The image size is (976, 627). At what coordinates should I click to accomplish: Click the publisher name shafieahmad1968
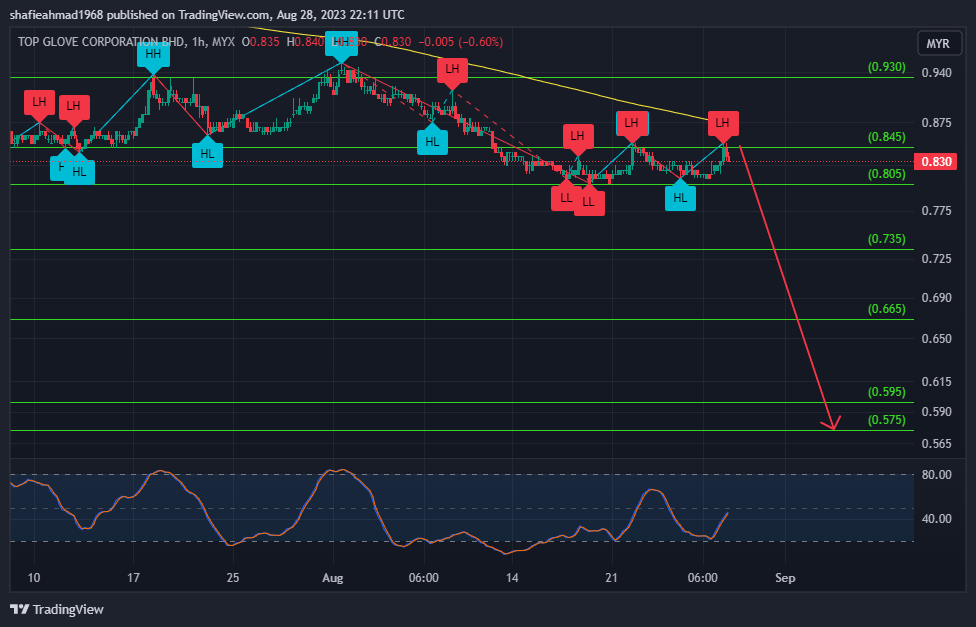point(57,14)
